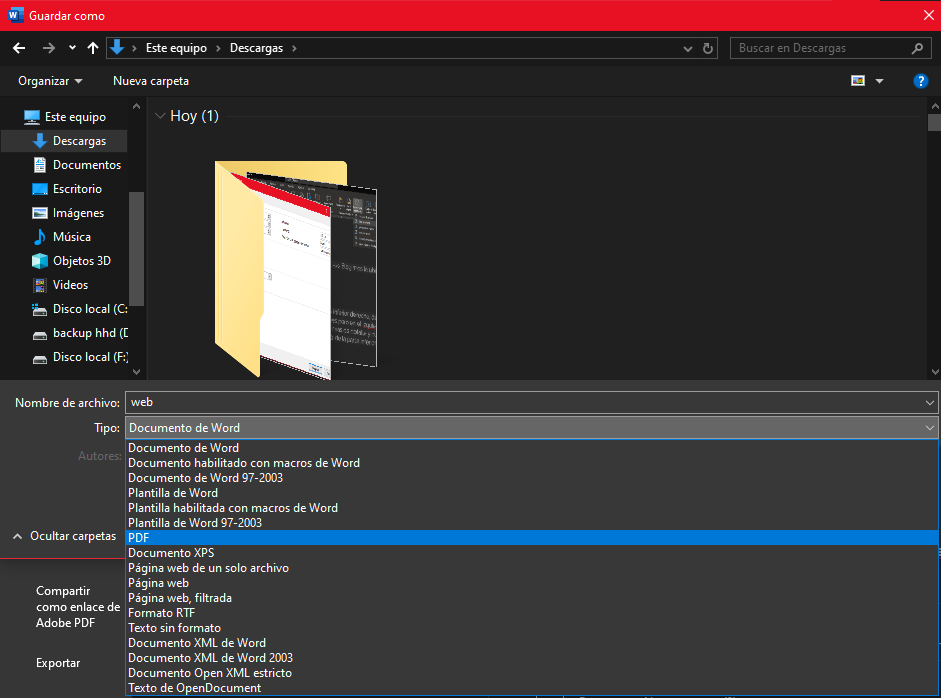Select PDF from the type list
941x698 pixels.
(x=139, y=538)
